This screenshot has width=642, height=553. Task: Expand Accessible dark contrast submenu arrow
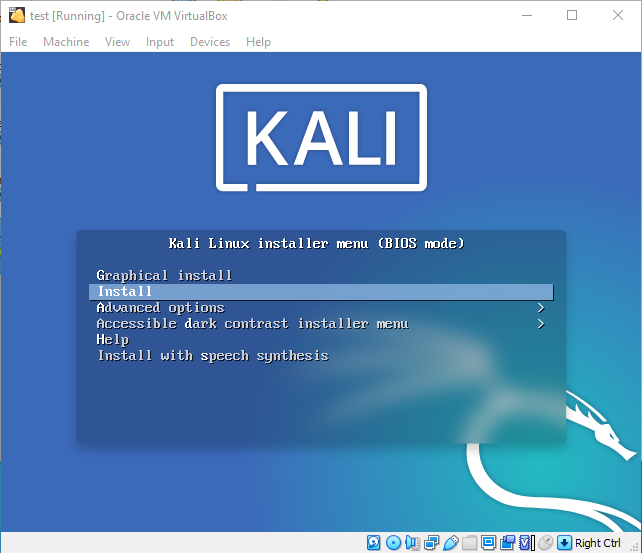pos(541,324)
